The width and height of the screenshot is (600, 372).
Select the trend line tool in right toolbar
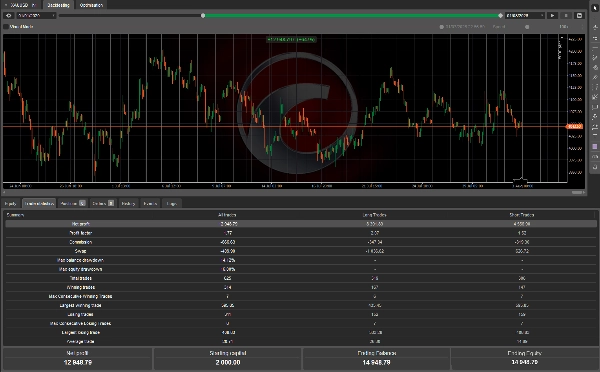(595, 78)
